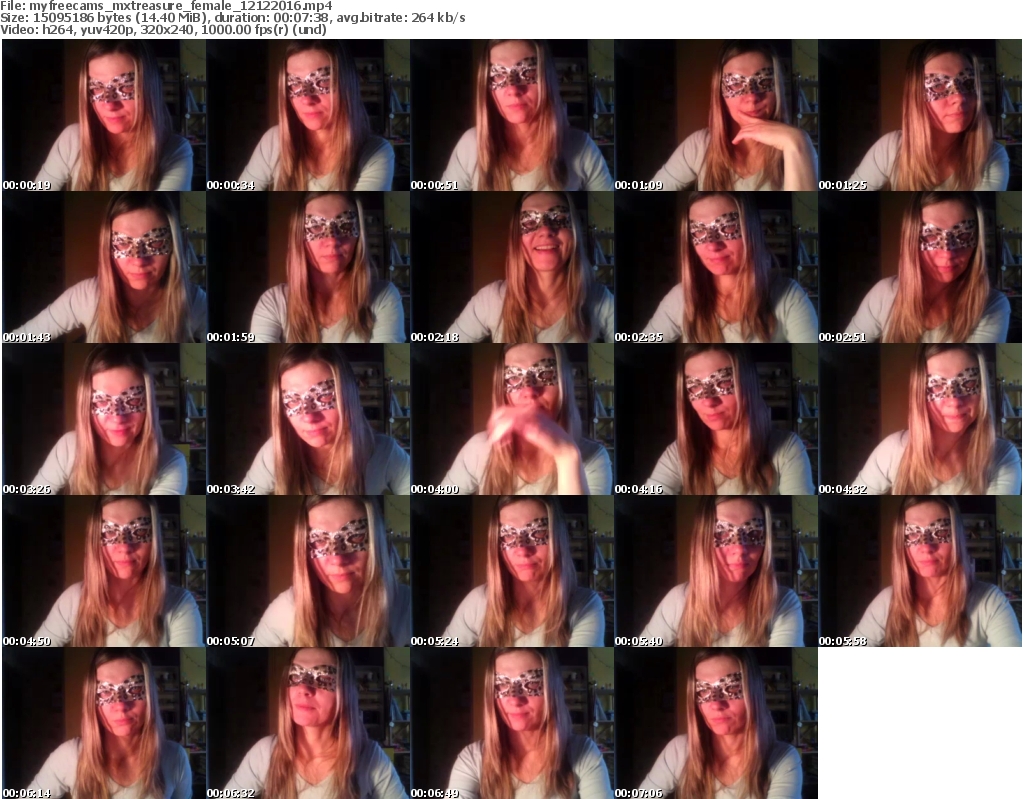Select the thumbnail stamped 00:03:42
Screen dimensions: 1024x799
[x=308, y=419]
